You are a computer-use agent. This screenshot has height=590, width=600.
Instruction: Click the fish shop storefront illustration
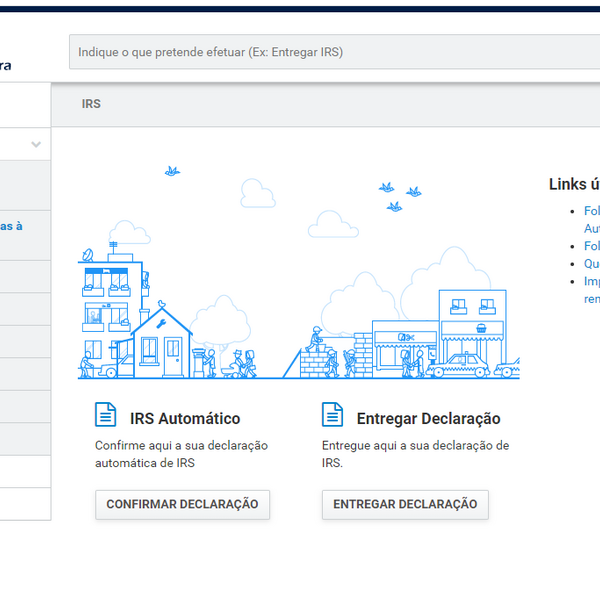point(404,345)
